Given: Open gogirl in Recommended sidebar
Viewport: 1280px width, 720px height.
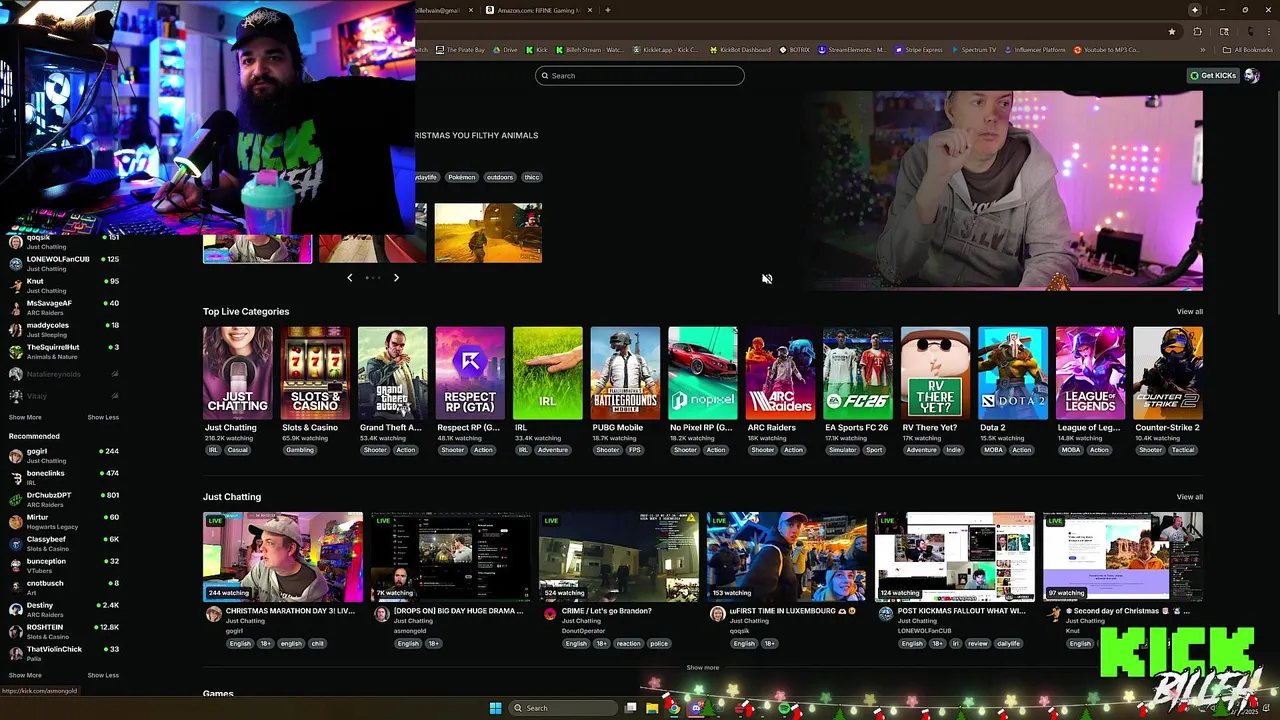Looking at the screenshot, I should click(63, 456).
